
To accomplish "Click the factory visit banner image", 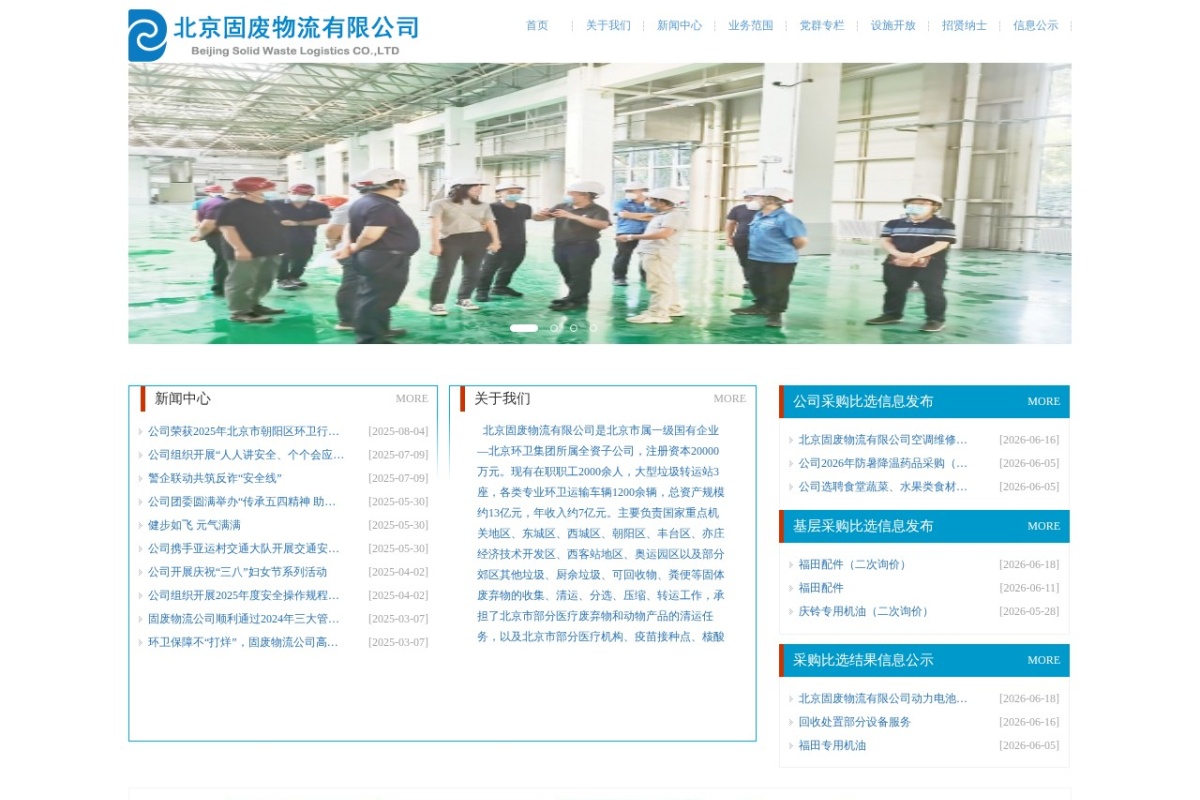I will pos(600,203).
